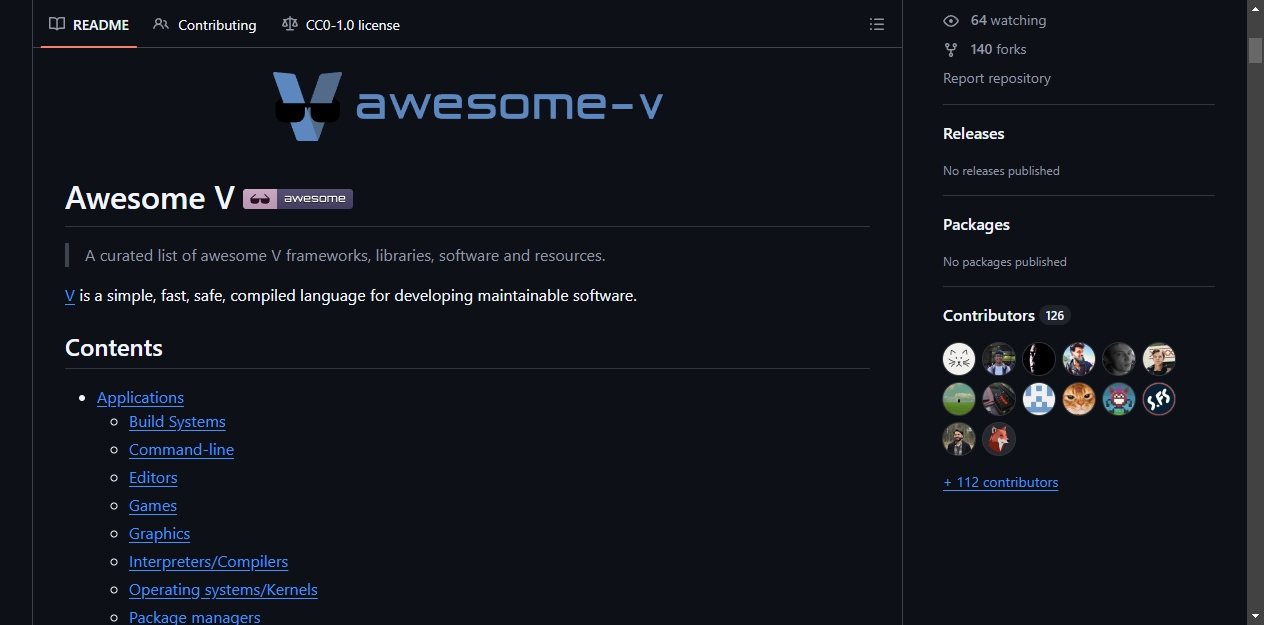The height and width of the screenshot is (625, 1264).
Task: Click the scrollbar down arrow
Action: pyautogui.click(x=1255, y=616)
